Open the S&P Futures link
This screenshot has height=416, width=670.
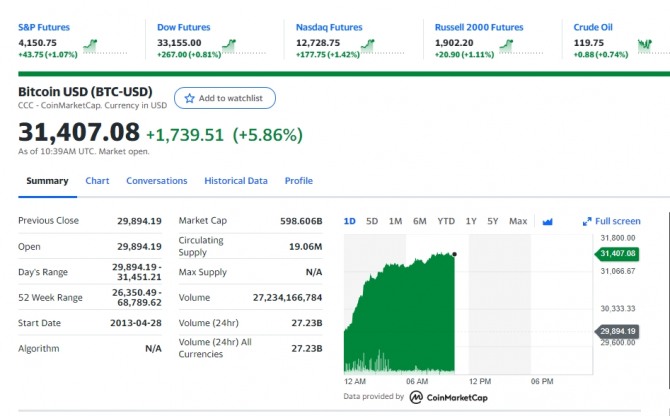[44, 27]
